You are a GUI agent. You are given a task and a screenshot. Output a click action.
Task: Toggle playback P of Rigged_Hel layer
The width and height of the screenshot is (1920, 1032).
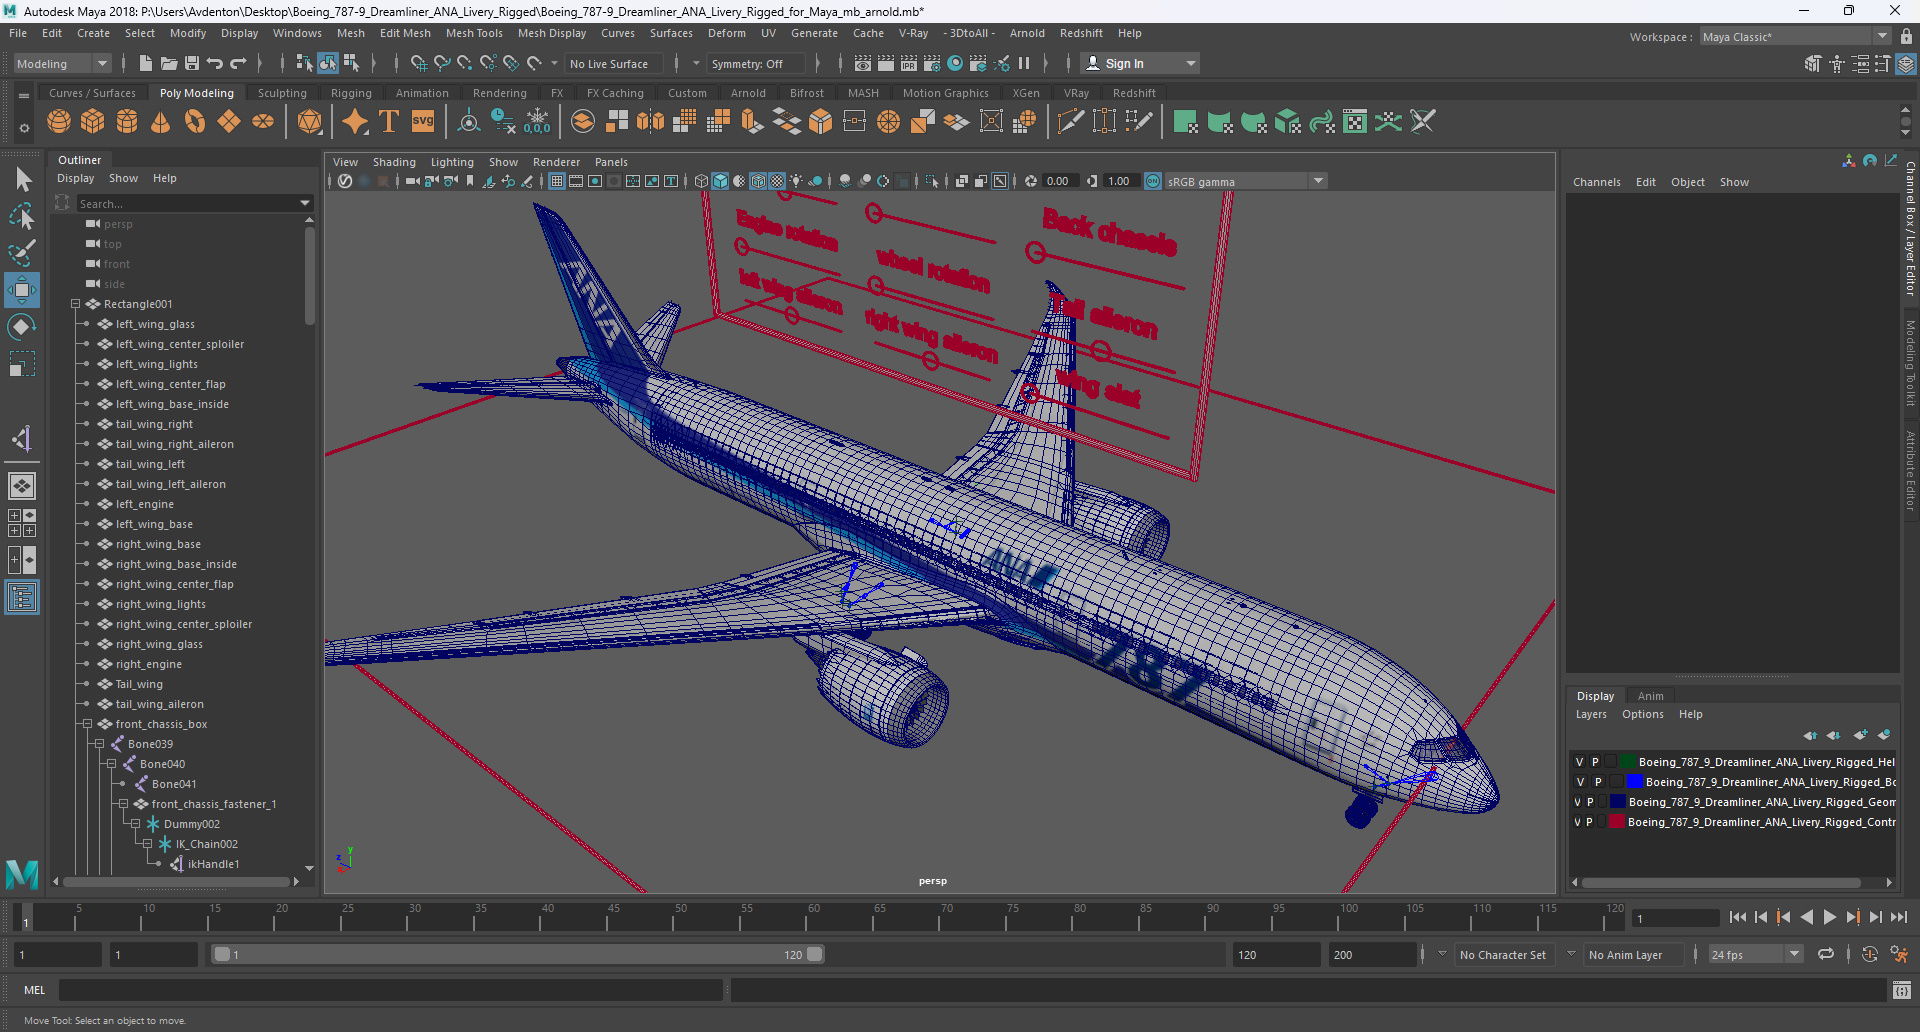[x=1595, y=762]
